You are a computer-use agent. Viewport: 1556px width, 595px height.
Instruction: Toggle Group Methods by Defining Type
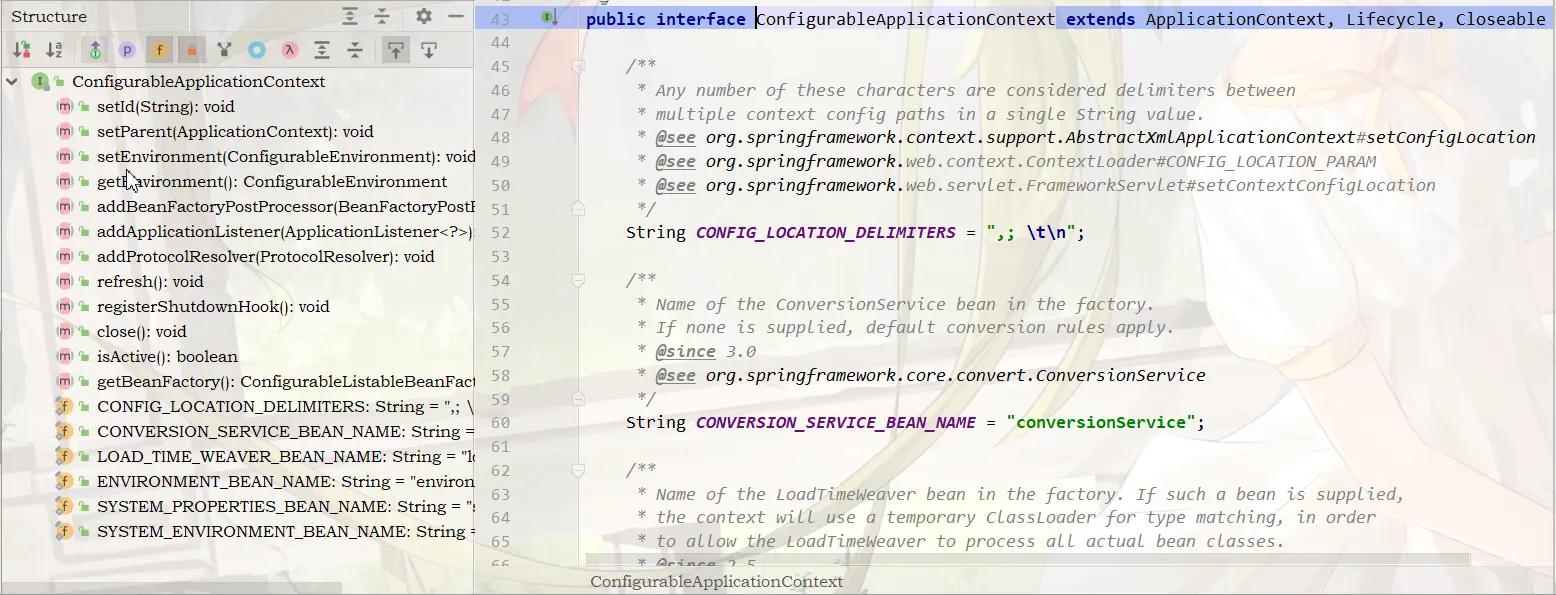[95, 50]
